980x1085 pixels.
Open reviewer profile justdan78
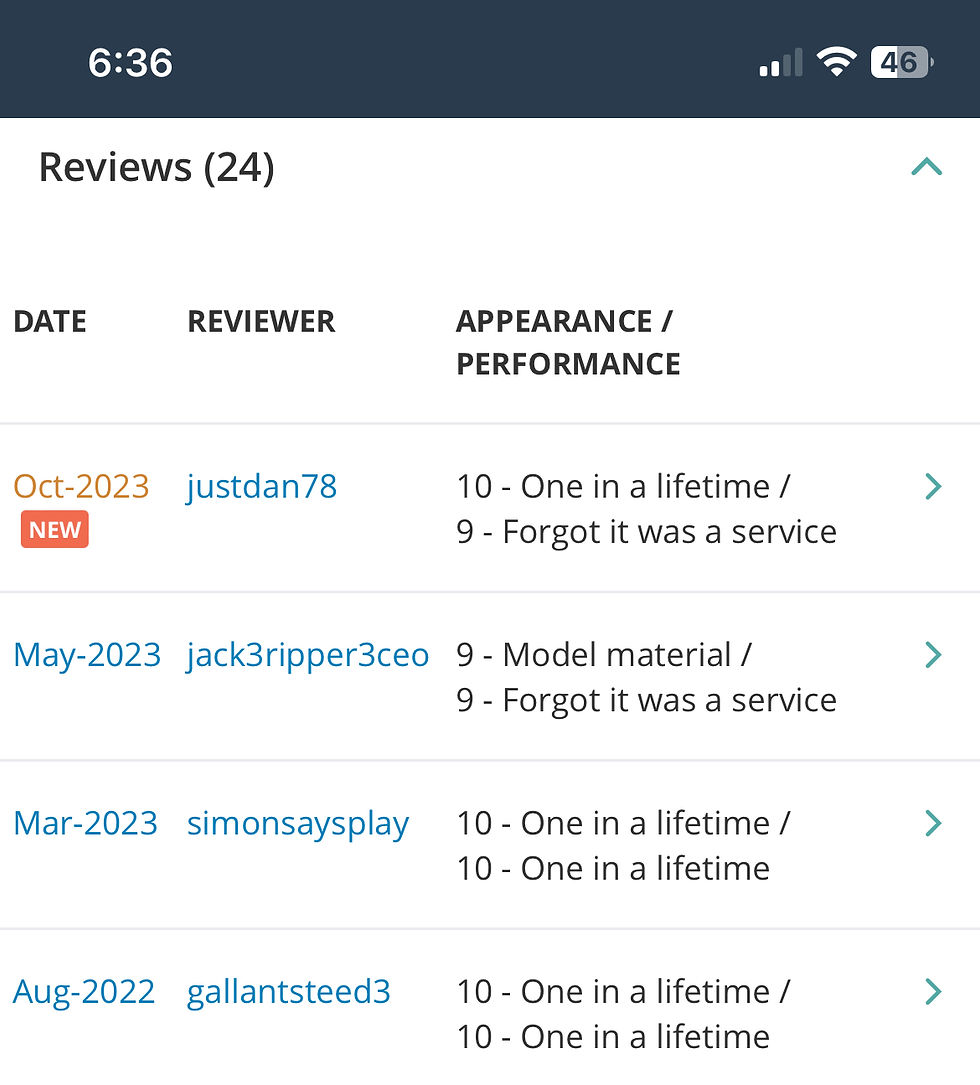tap(262, 486)
